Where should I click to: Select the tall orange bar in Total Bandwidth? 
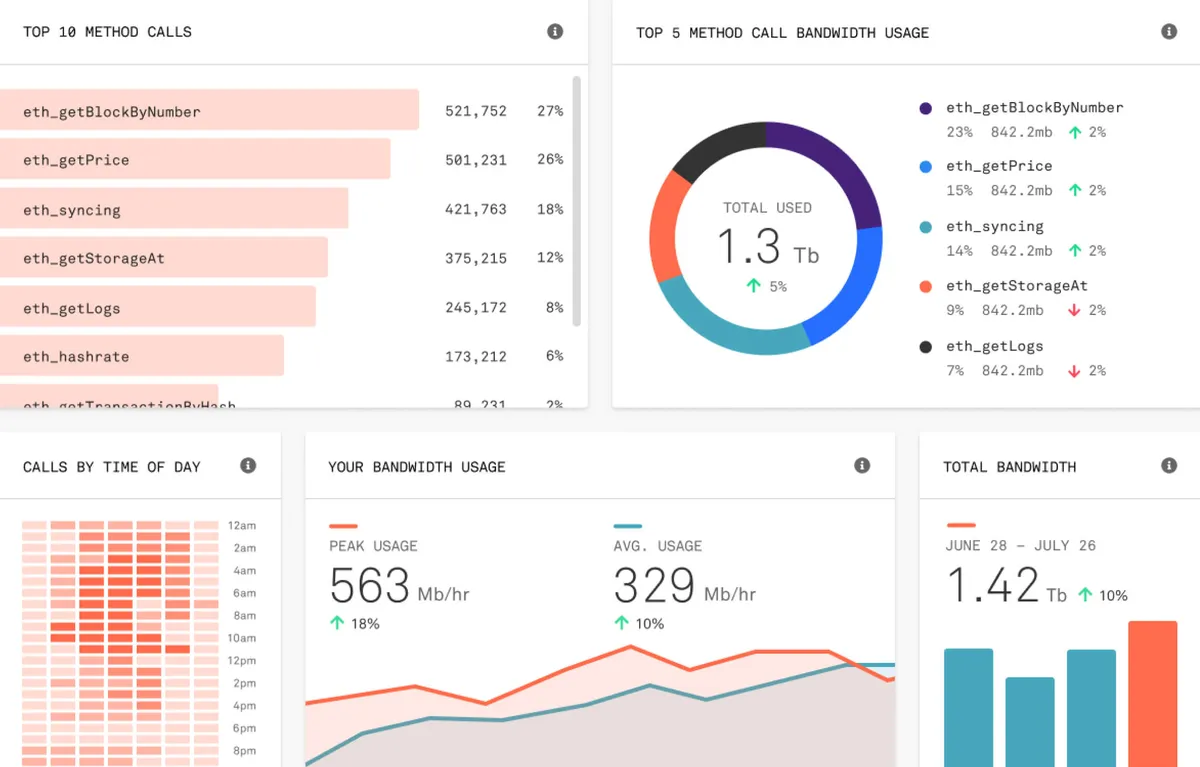1153,694
